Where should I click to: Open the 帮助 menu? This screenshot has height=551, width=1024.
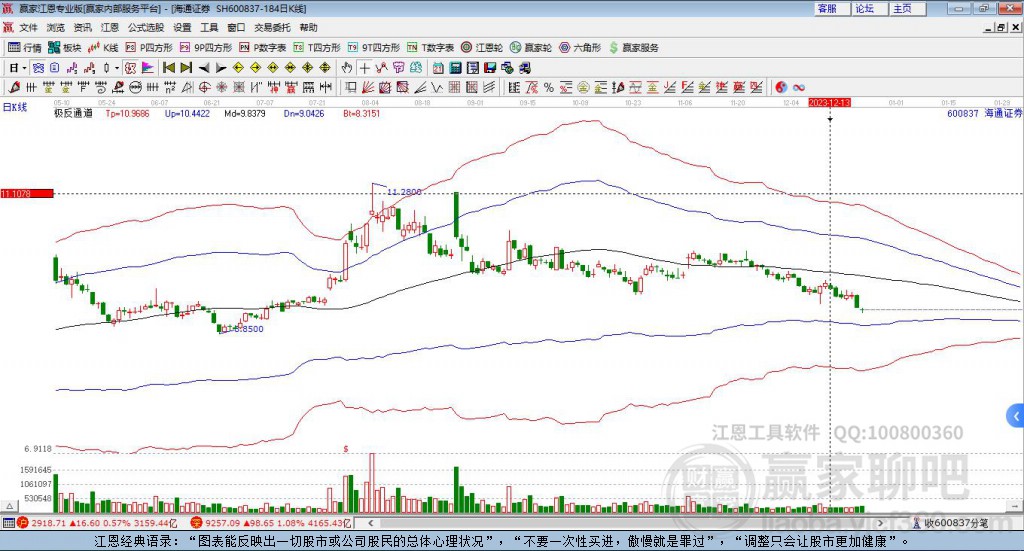click(x=308, y=27)
